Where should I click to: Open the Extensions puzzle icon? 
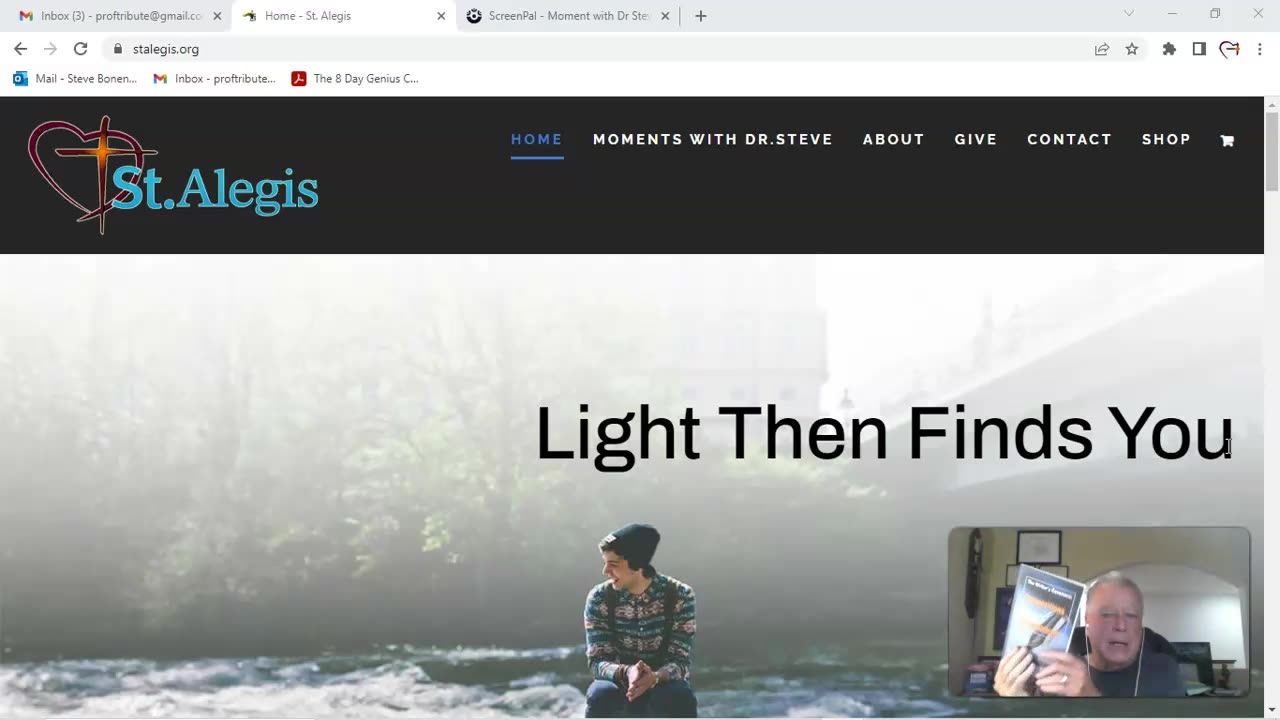1169,49
